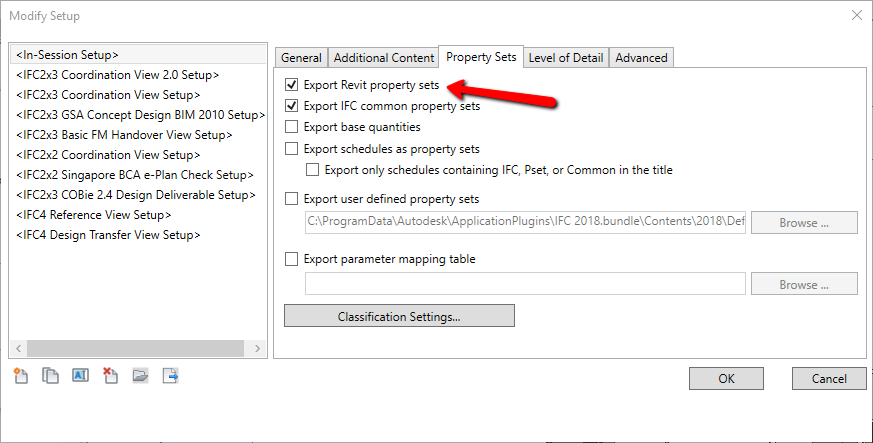Switch to the General tab
Viewport: 873px width, 443px height.
click(301, 58)
